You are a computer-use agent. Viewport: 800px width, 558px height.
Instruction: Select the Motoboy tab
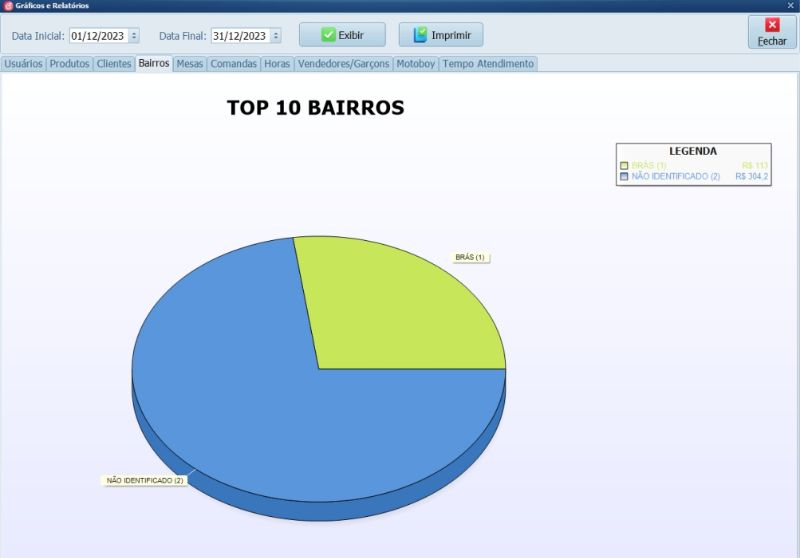(x=415, y=63)
